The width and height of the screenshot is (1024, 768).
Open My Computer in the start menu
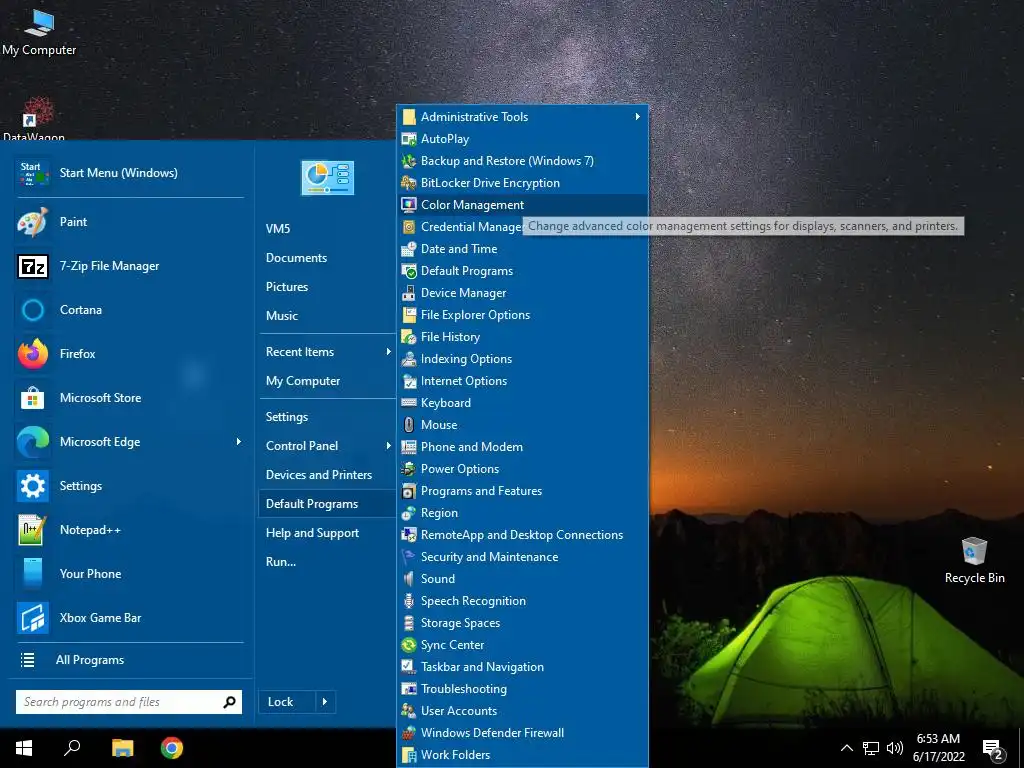pyautogui.click(x=302, y=381)
